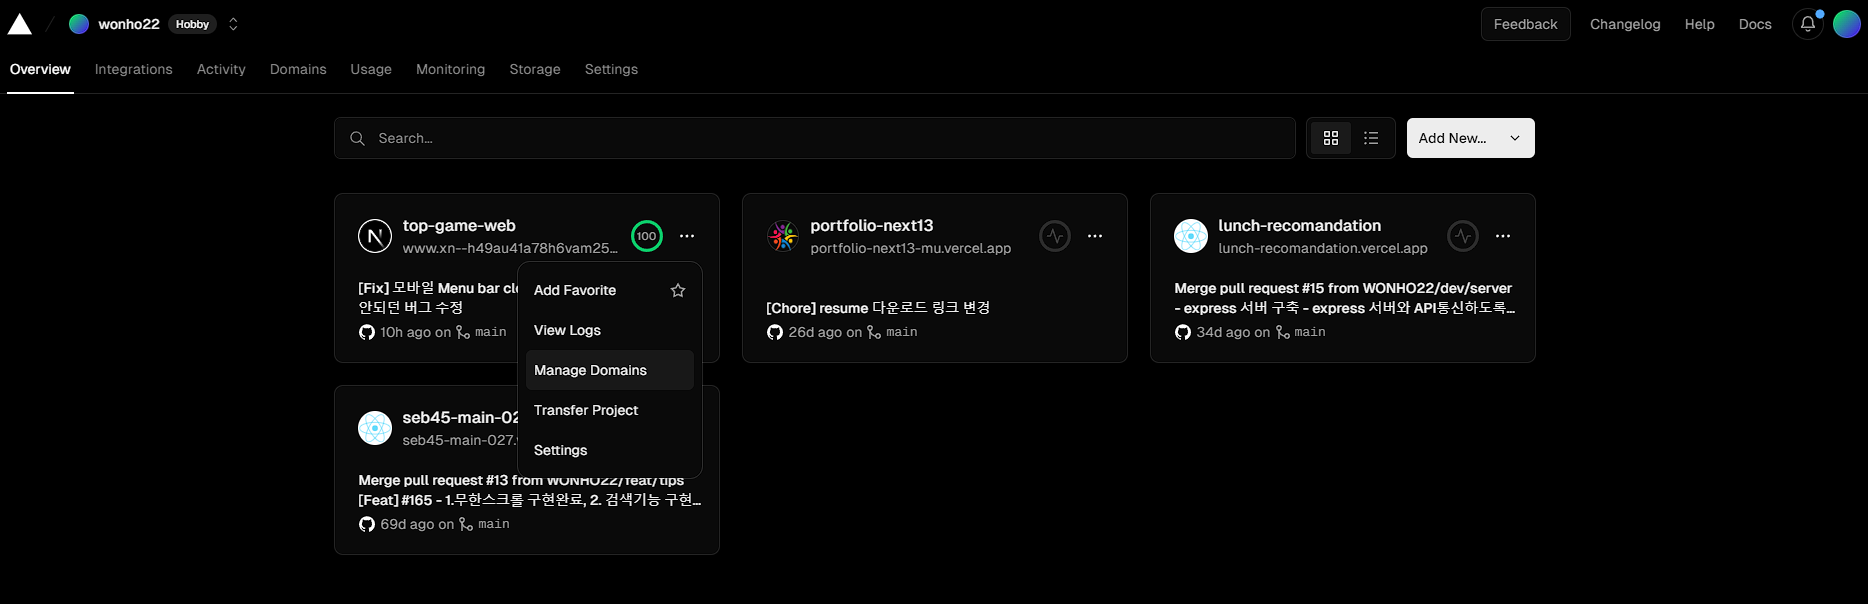Open the portfolio-next13 three-dot menu
The width and height of the screenshot is (1868, 604).
(1095, 236)
